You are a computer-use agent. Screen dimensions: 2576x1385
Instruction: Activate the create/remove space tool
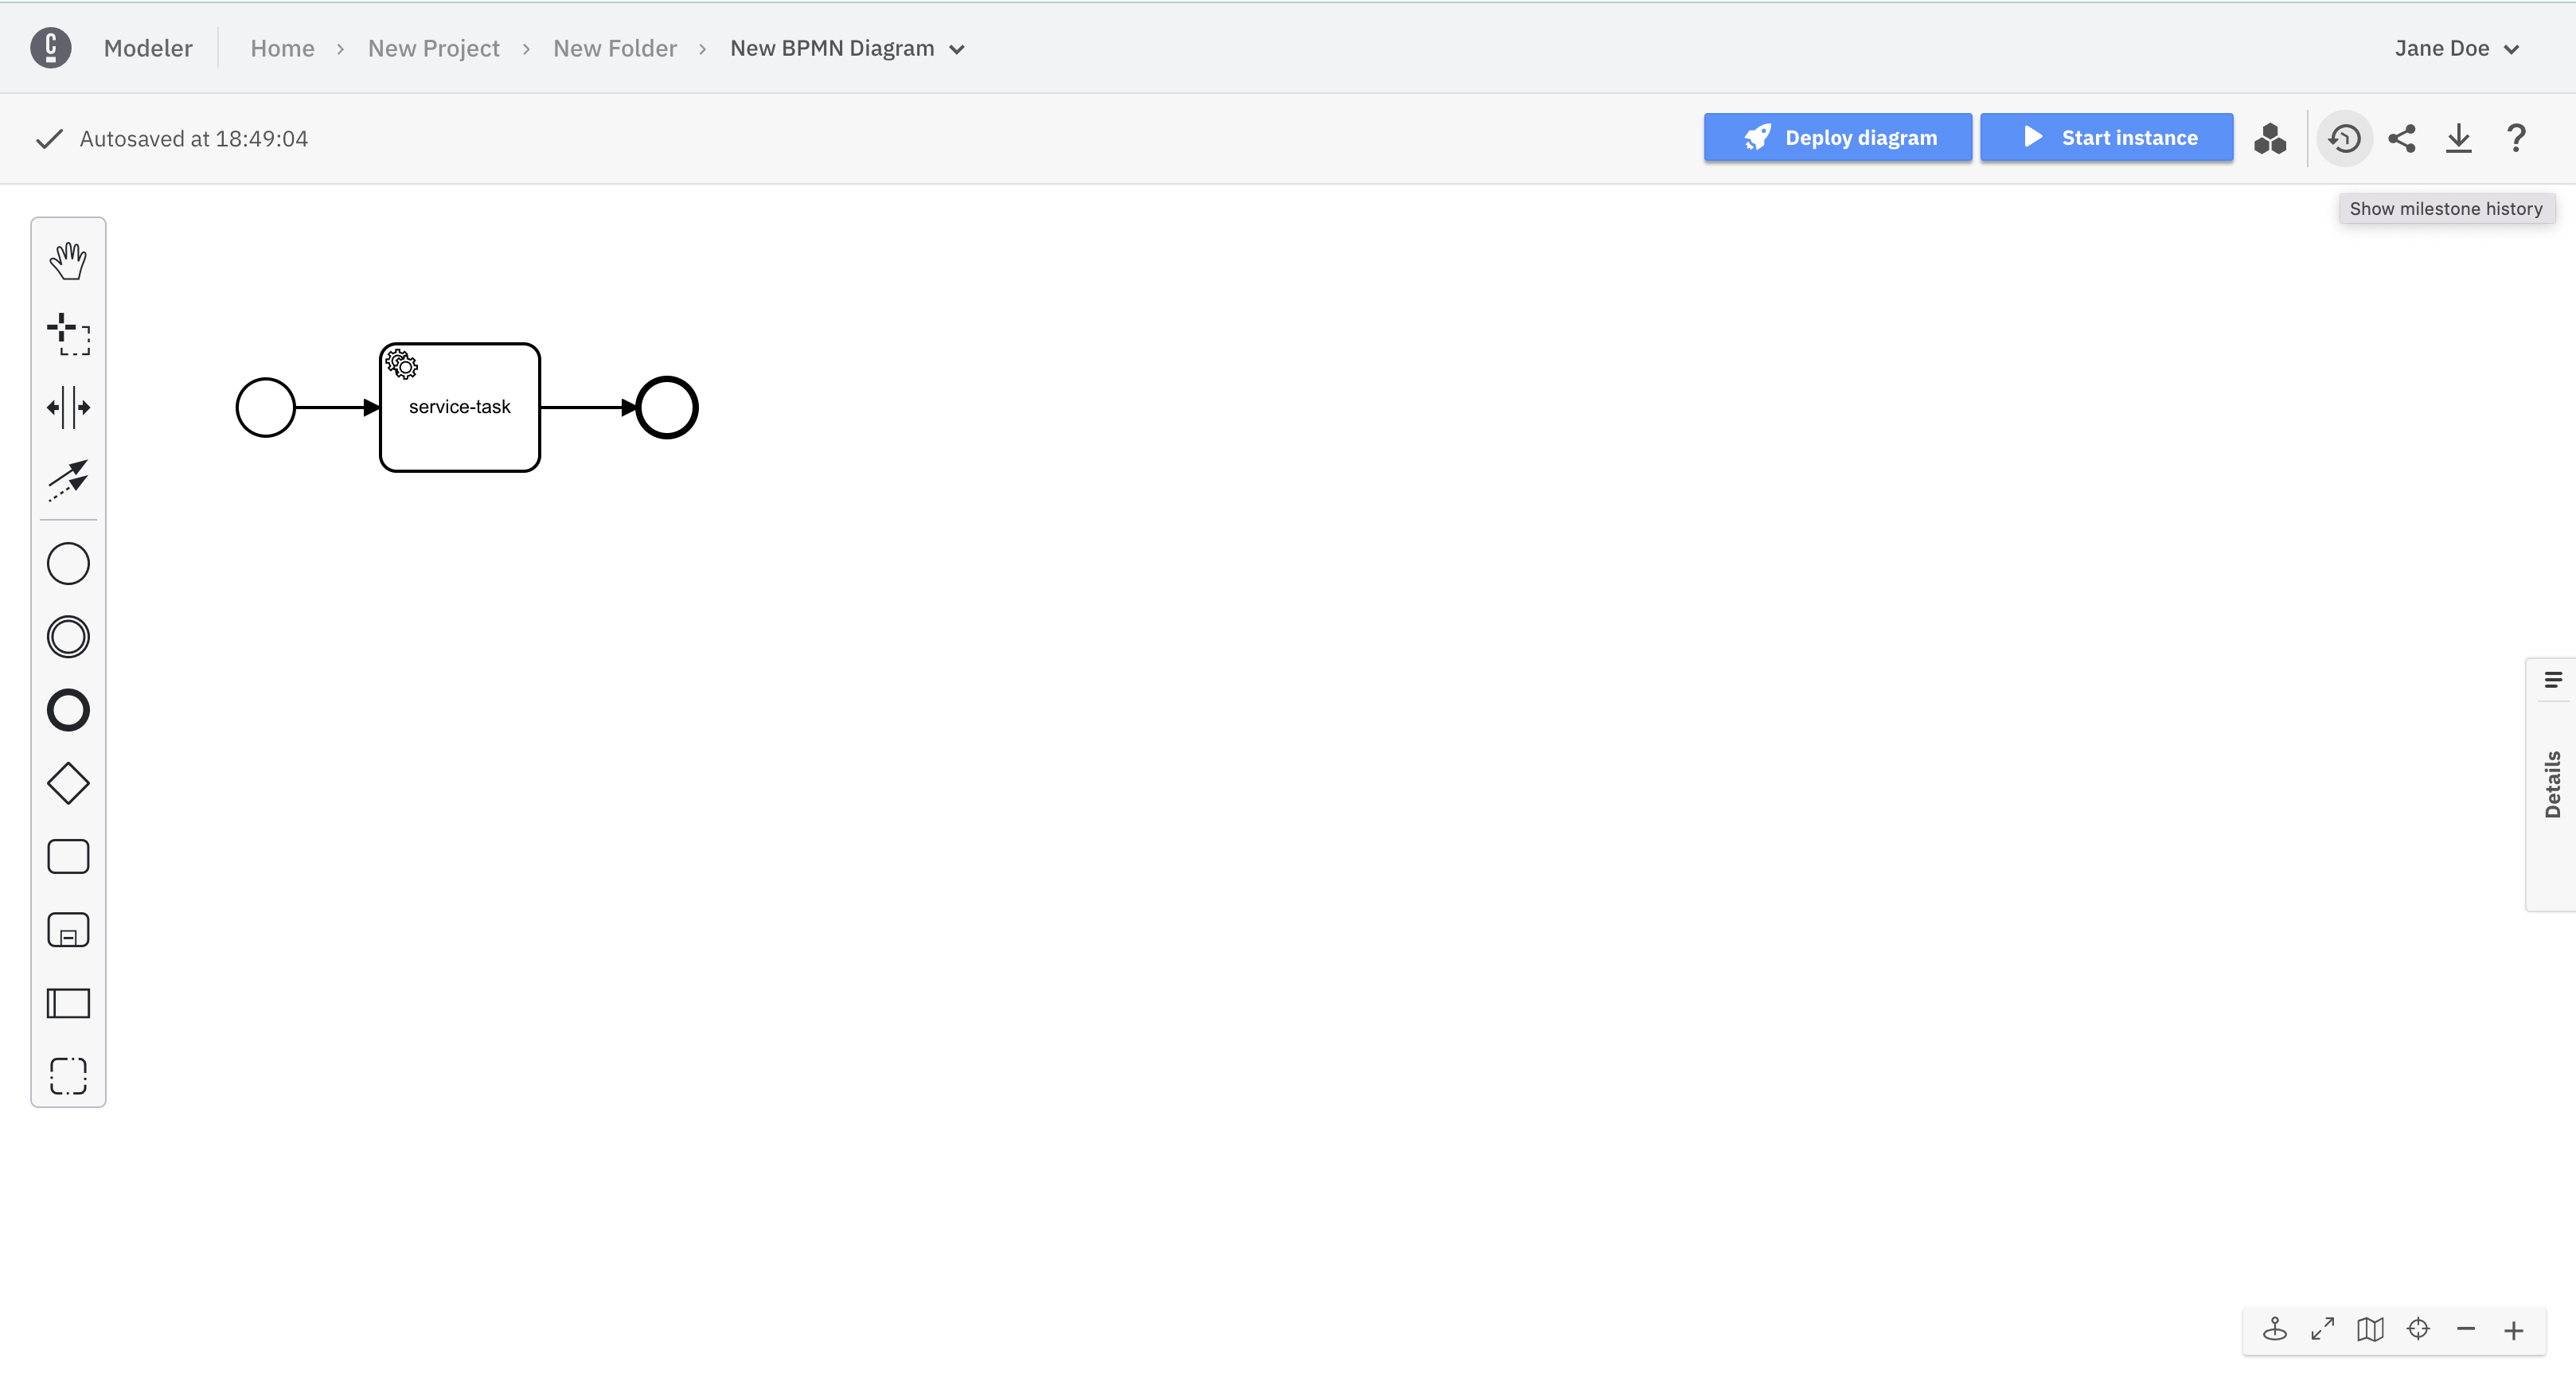click(68, 407)
